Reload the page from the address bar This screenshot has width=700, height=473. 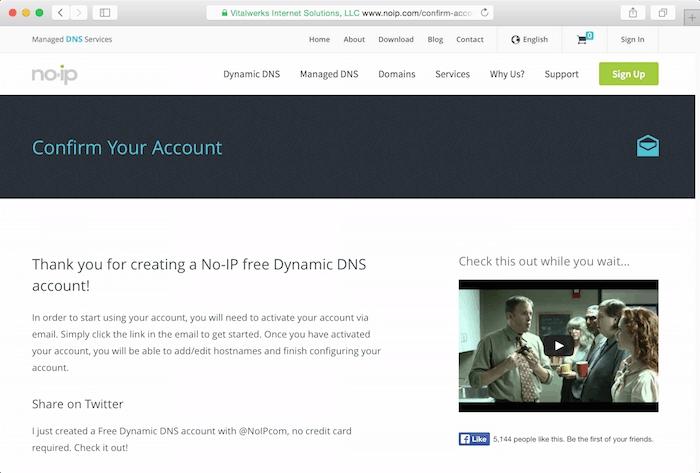[x=484, y=12]
